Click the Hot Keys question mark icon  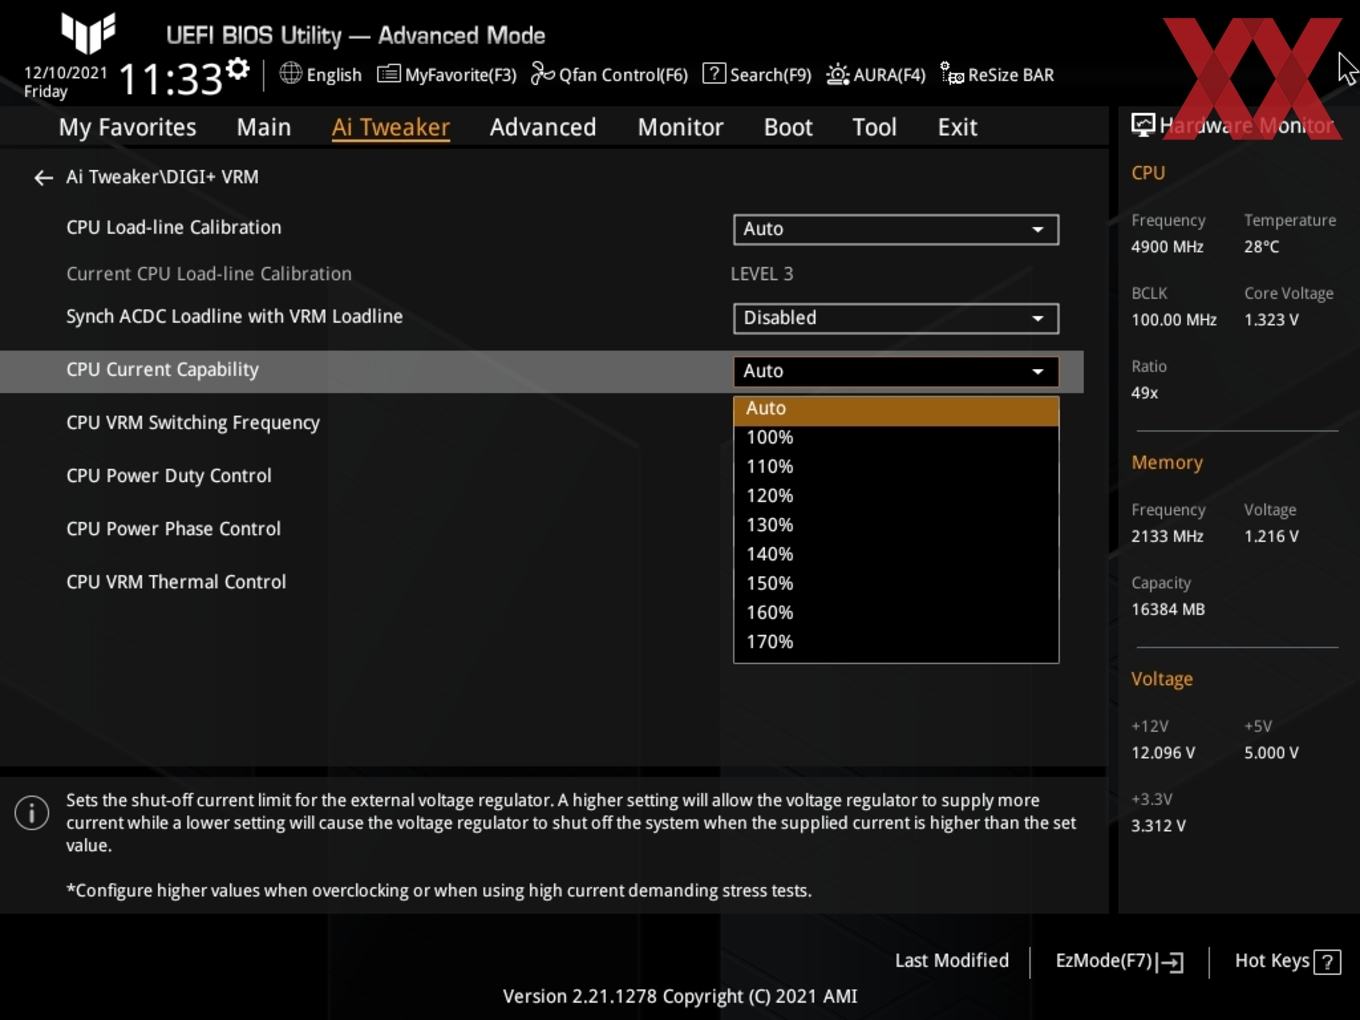(x=1327, y=962)
